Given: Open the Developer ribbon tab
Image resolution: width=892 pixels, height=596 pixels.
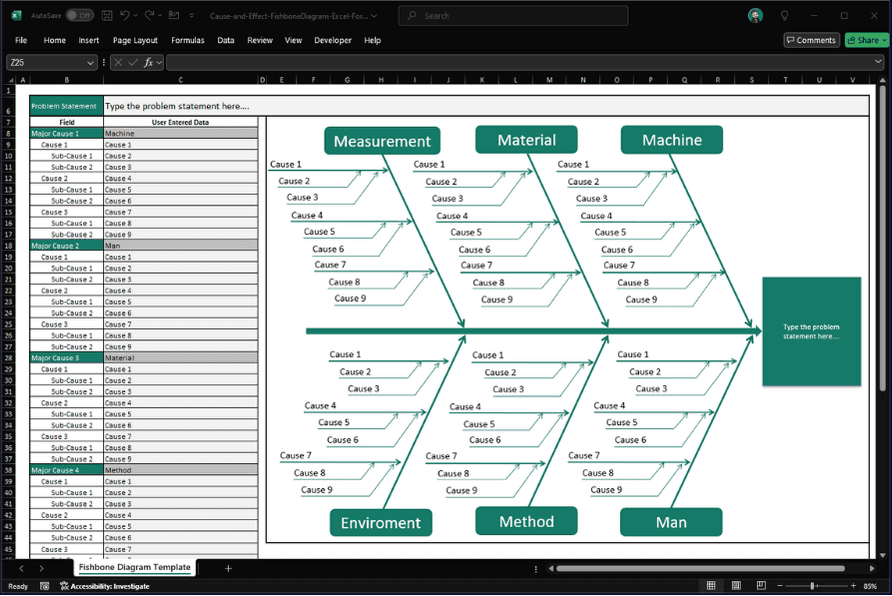Looking at the screenshot, I should pyautogui.click(x=332, y=40).
